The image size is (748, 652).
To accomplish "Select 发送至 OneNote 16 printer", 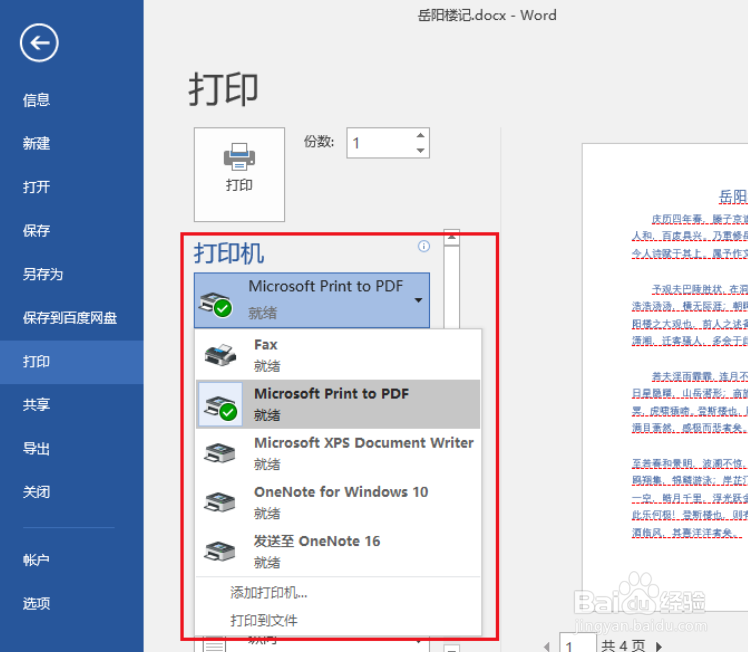I will click(x=338, y=551).
